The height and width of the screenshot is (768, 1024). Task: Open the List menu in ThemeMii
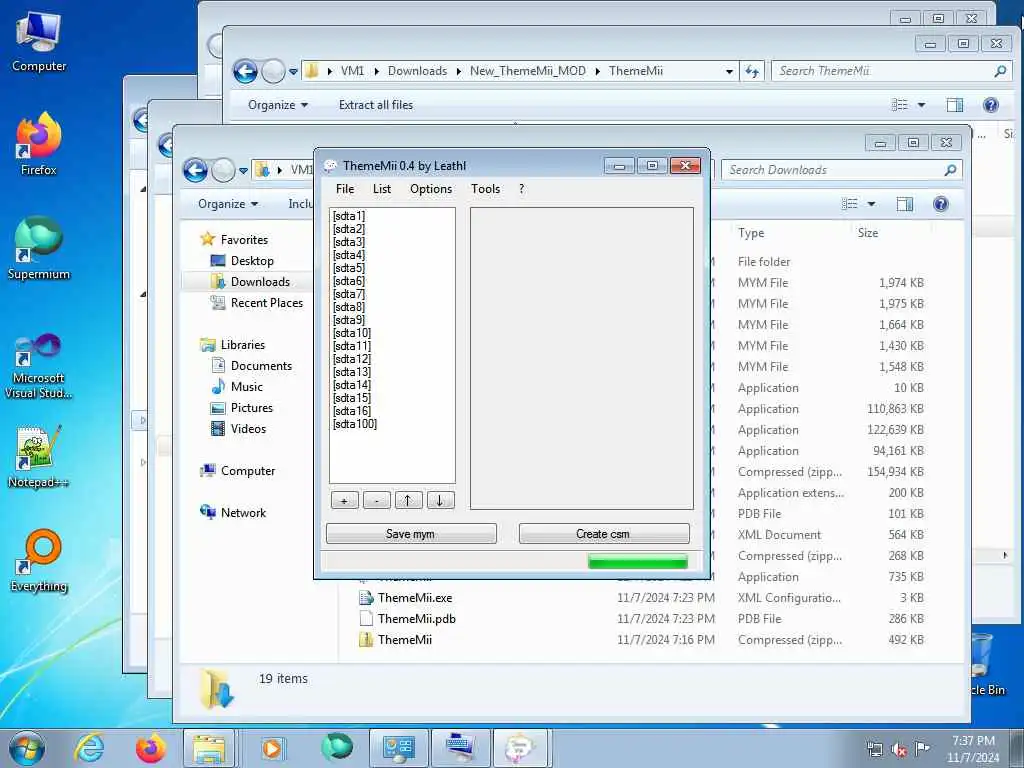(x=381, y=189)
